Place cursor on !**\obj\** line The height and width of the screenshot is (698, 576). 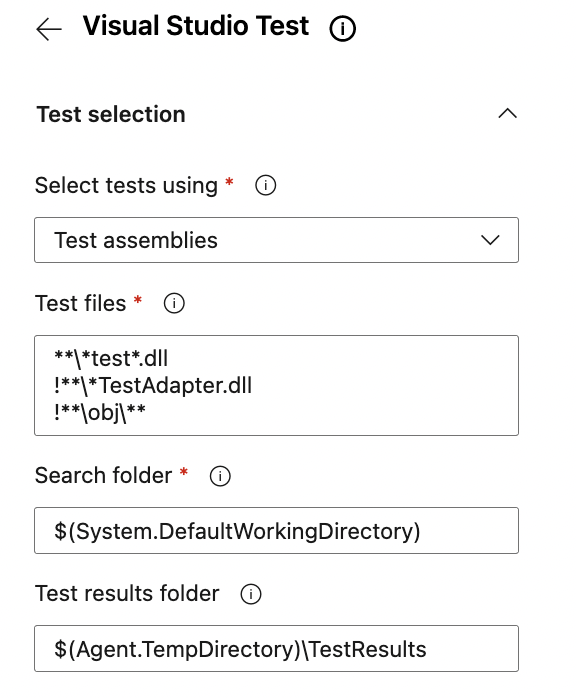100,413
